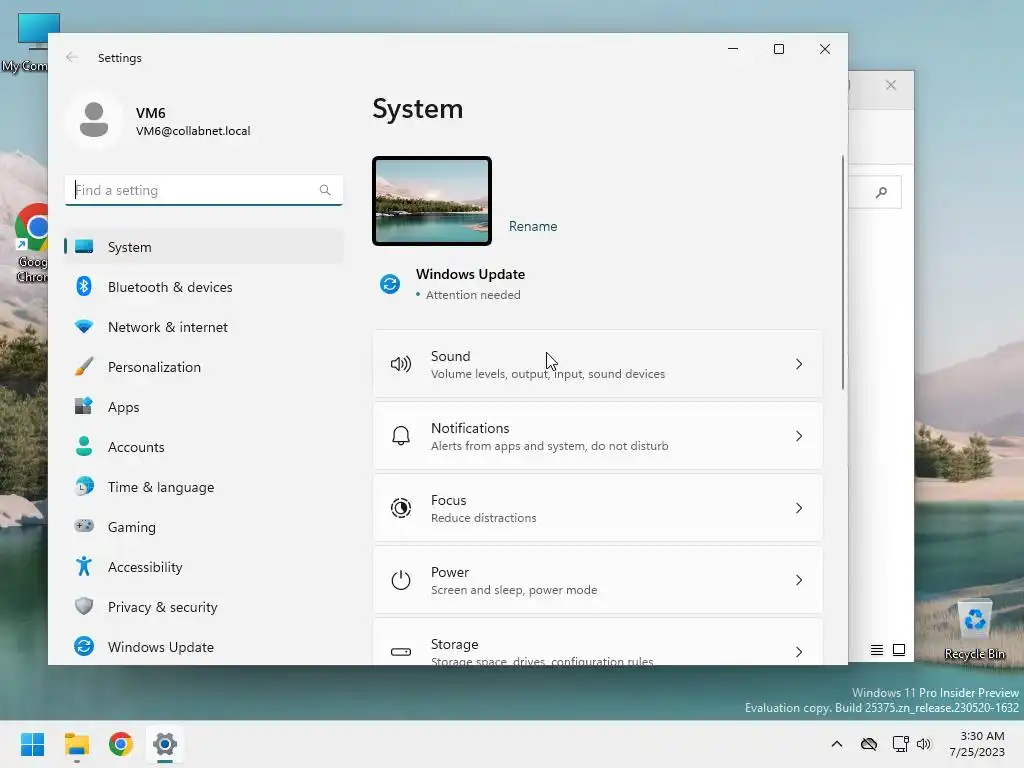This screenshot has height=768, width=1024.
Task: Close the background window behind Settings
Action: coord(891,85)
